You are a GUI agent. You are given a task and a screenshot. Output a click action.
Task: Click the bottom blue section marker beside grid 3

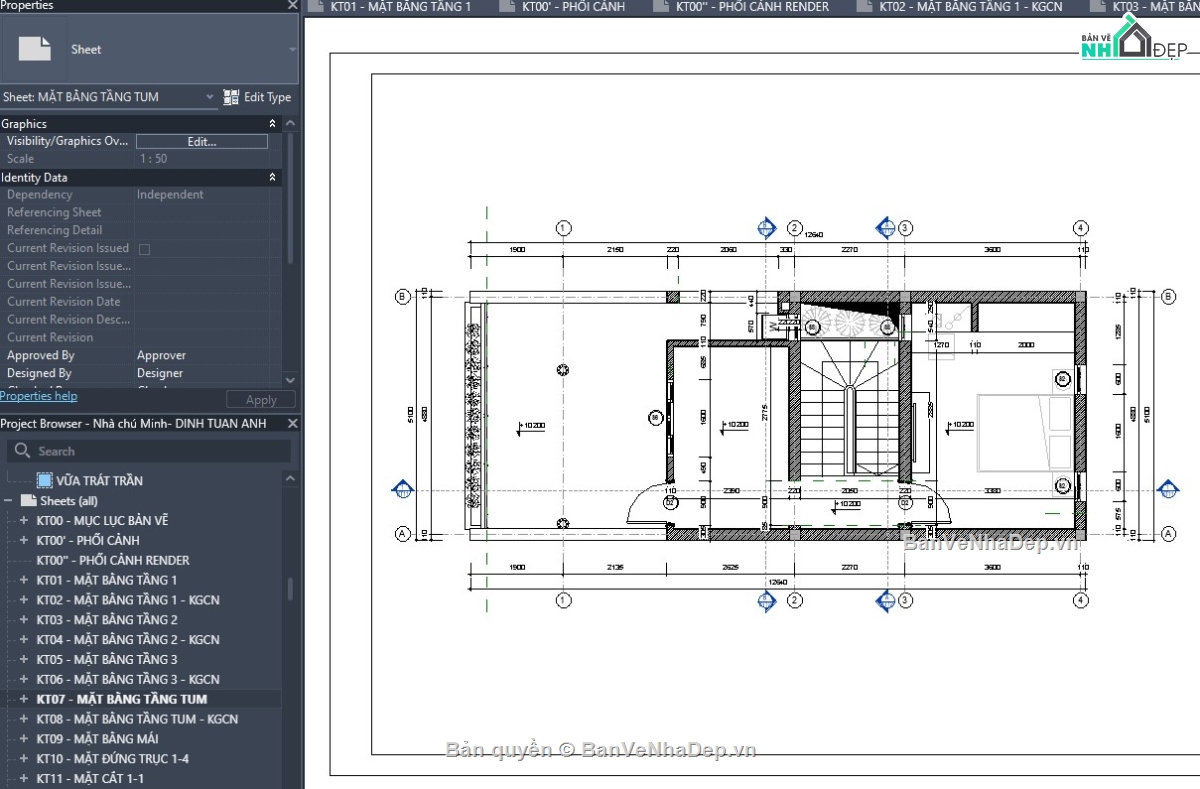(885, 600)
